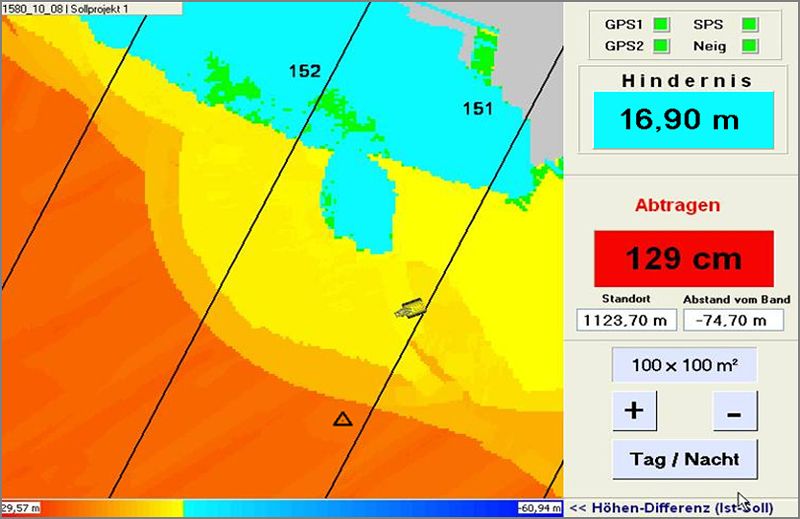Click the green Neig status indicator
This screenshot has width=800, height=519.
tap(748, 46)
